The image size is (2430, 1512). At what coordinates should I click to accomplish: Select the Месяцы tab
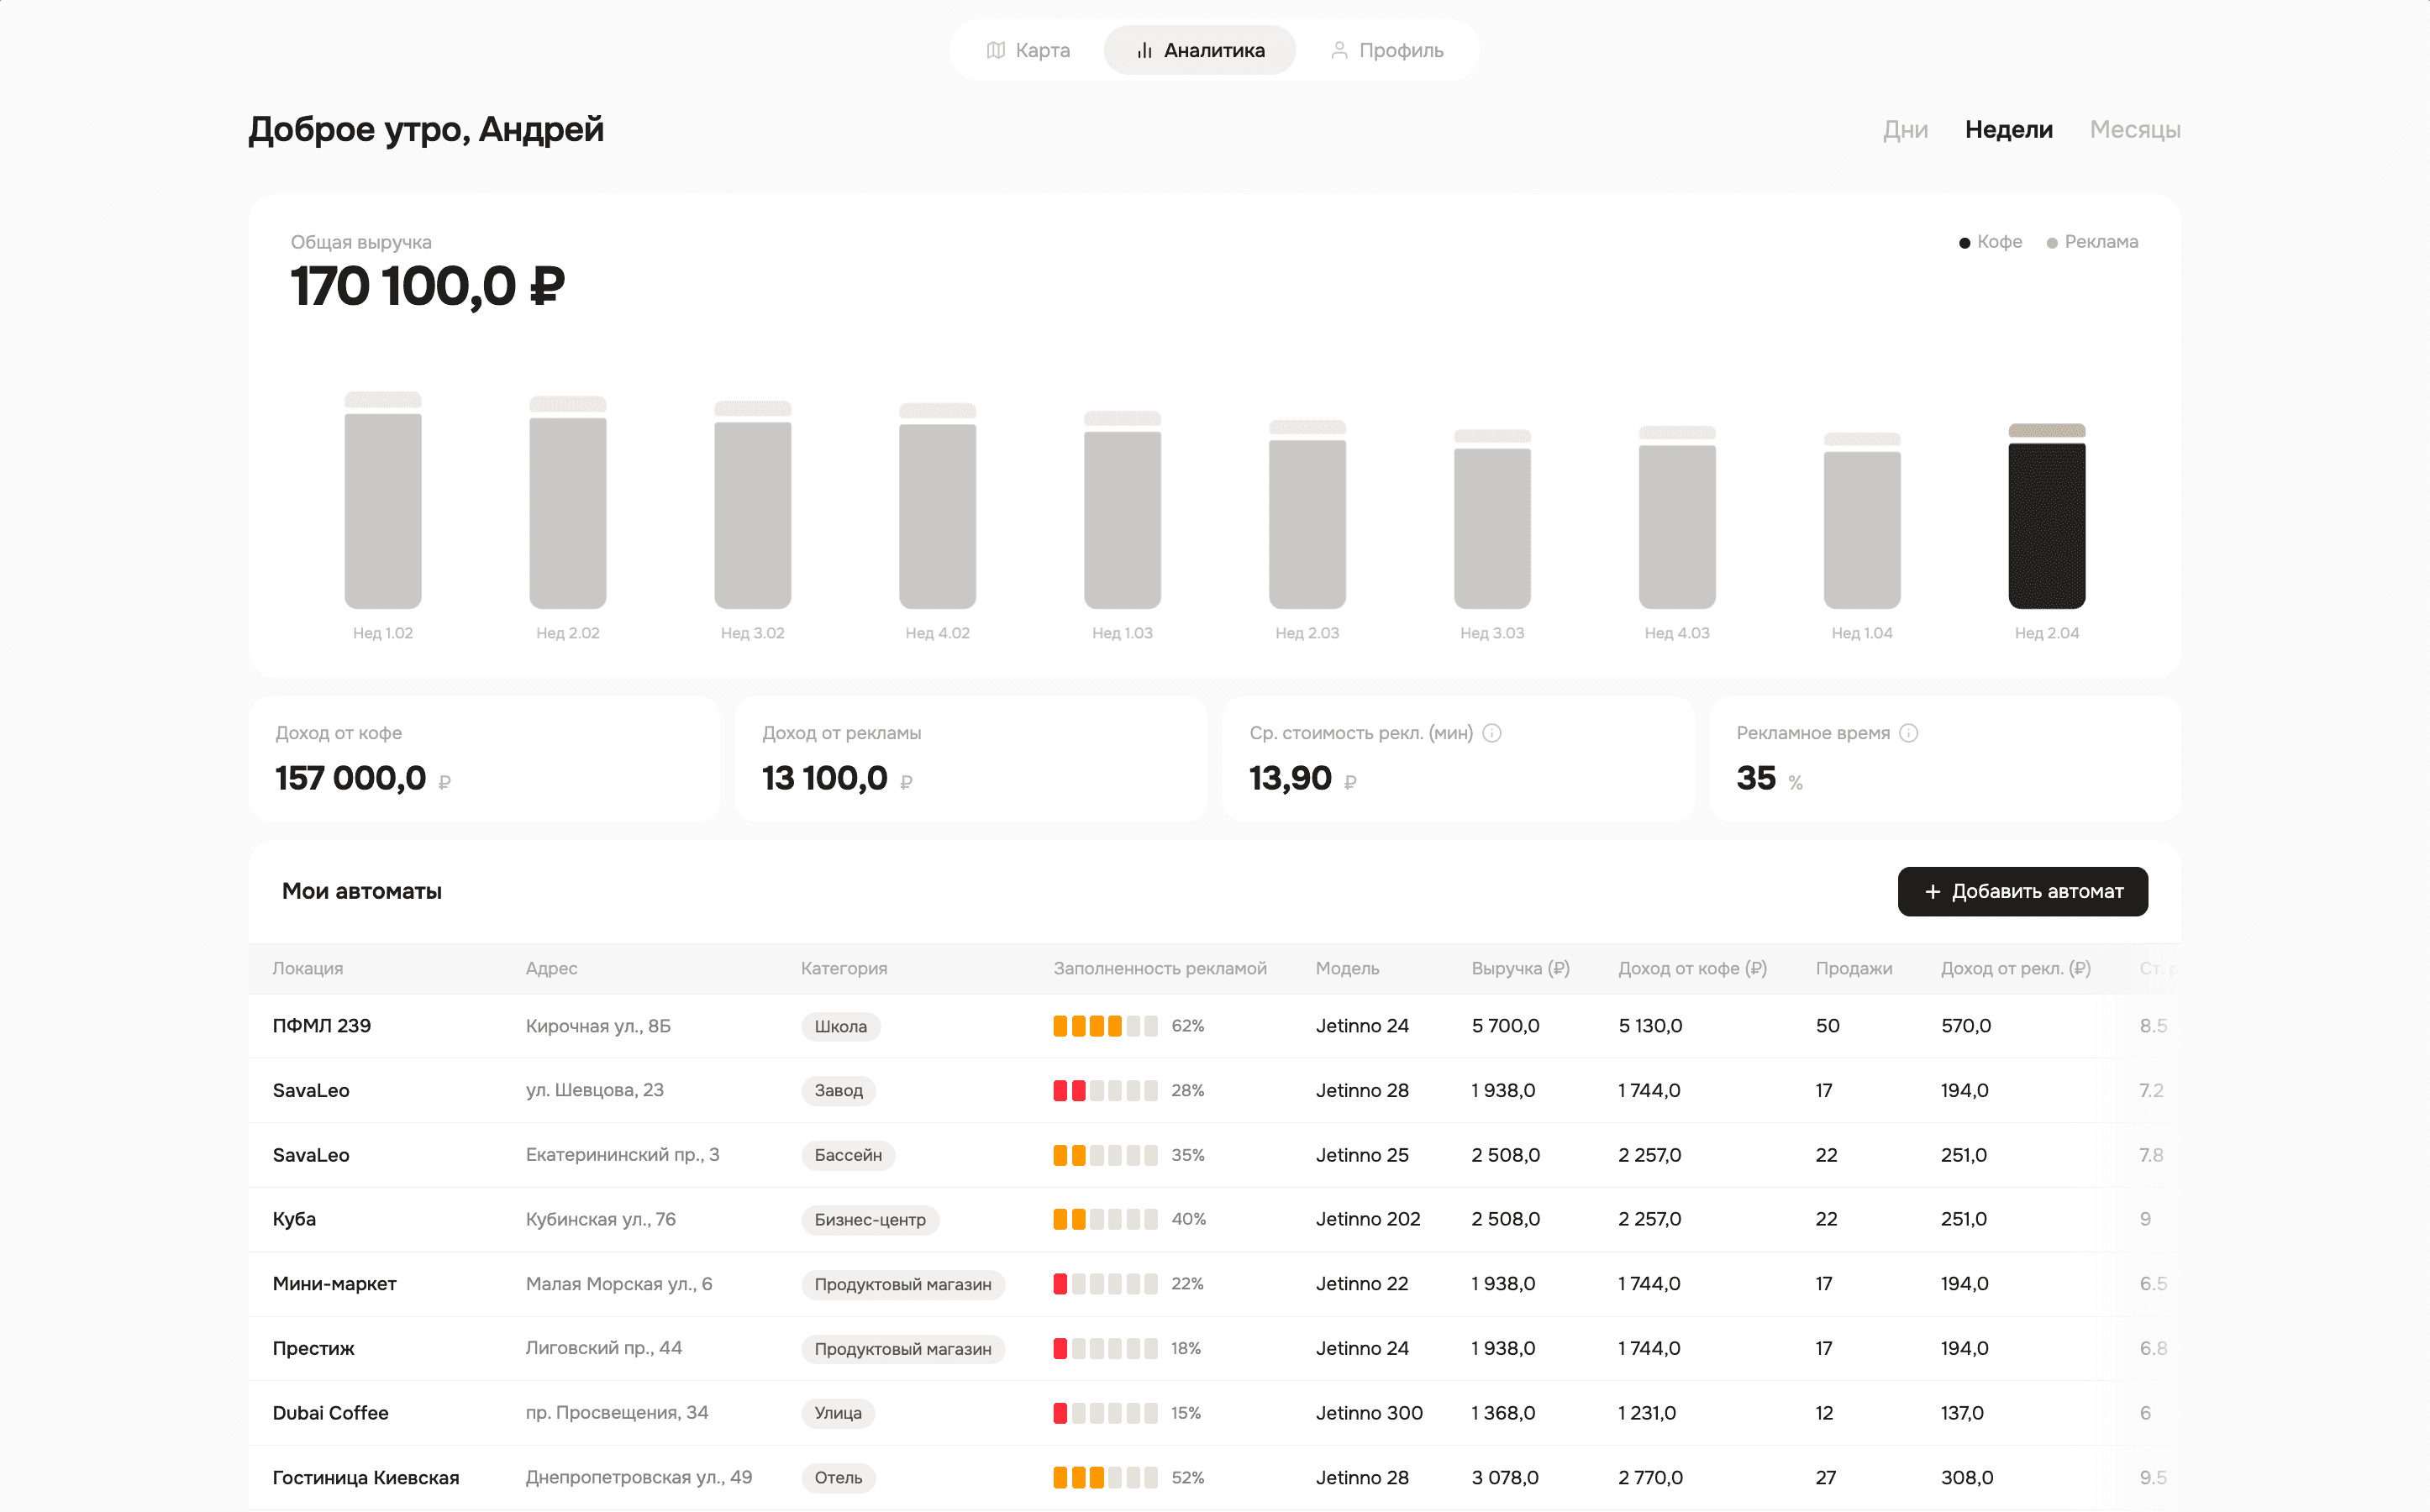(x=2135, y=129)
